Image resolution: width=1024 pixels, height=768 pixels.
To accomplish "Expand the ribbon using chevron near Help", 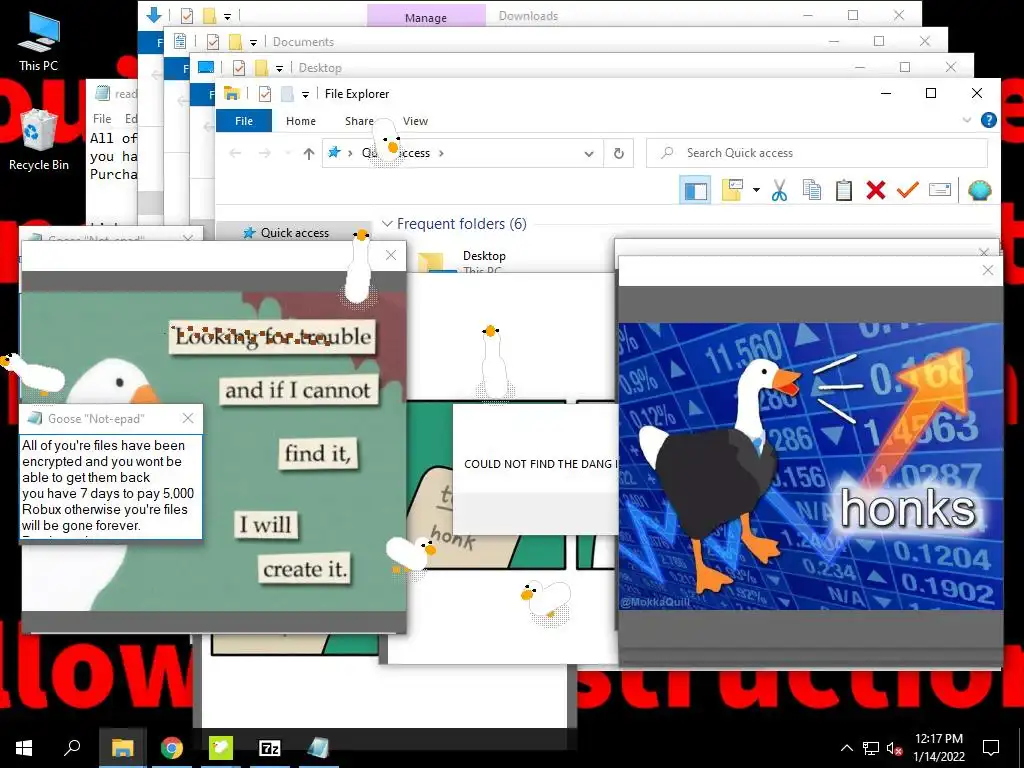I will (967, 120).
